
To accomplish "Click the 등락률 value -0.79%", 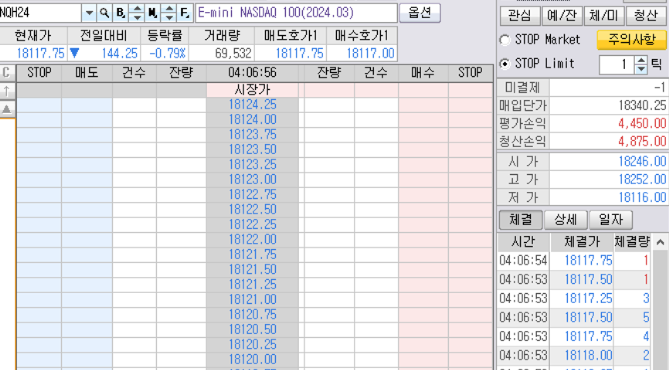I will pyautogui.click(x=168, y=53).
